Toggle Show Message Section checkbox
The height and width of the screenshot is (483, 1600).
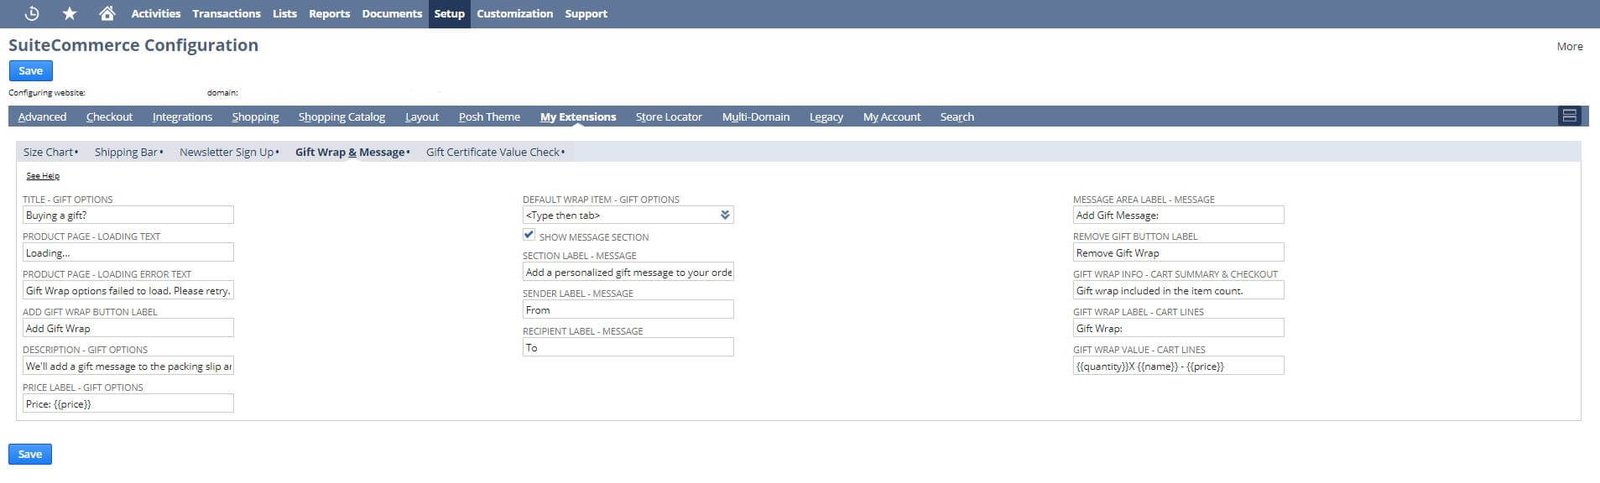click(529, 234)
